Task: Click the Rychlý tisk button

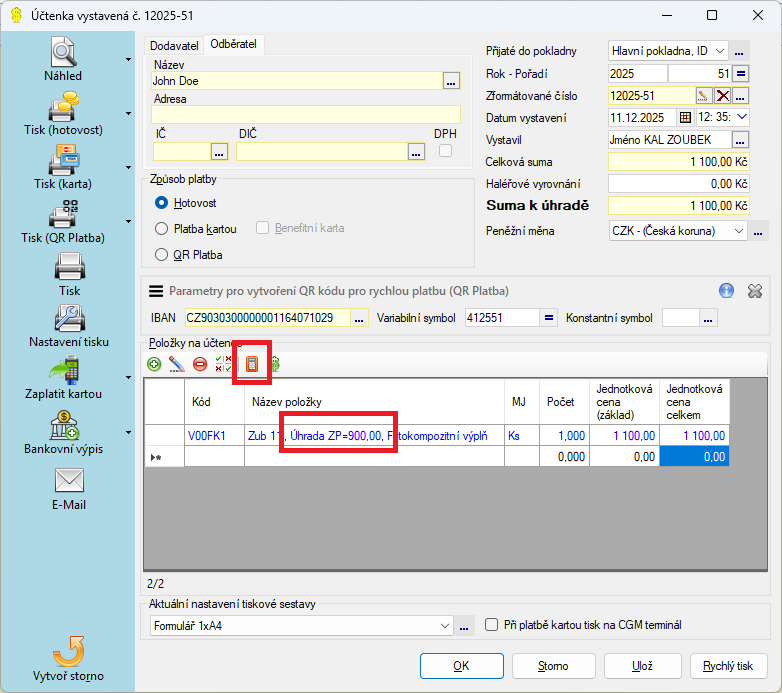Action: tap(728, 665)
